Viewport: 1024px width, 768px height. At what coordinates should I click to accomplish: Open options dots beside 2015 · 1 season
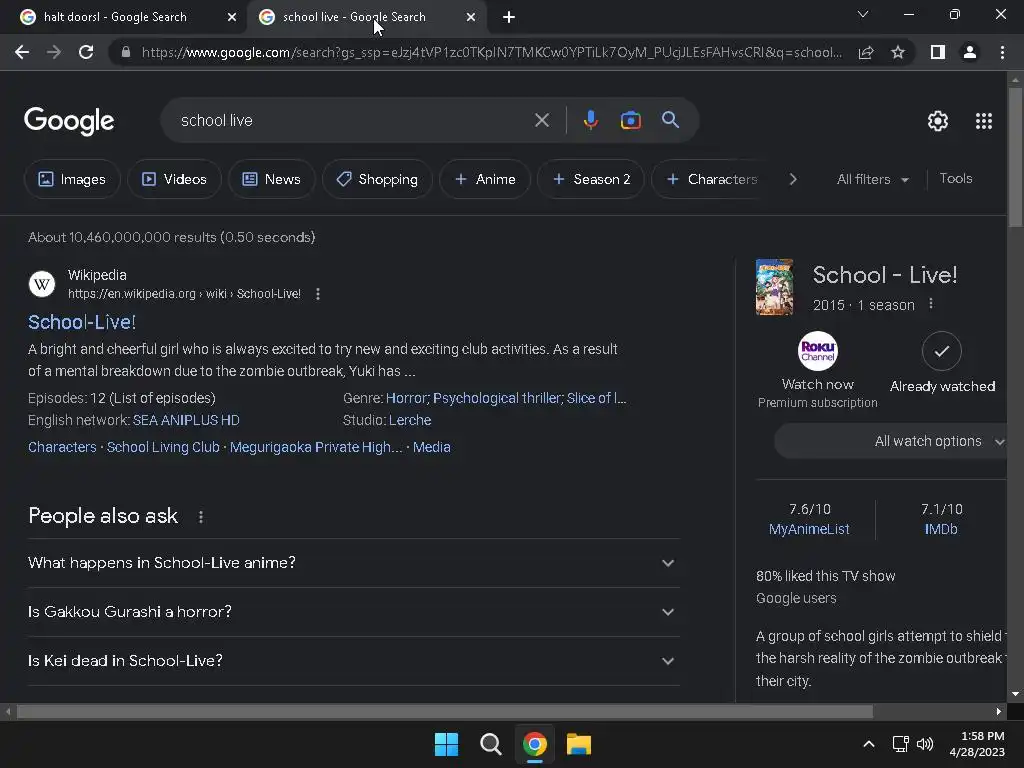[x=931, y=304]
